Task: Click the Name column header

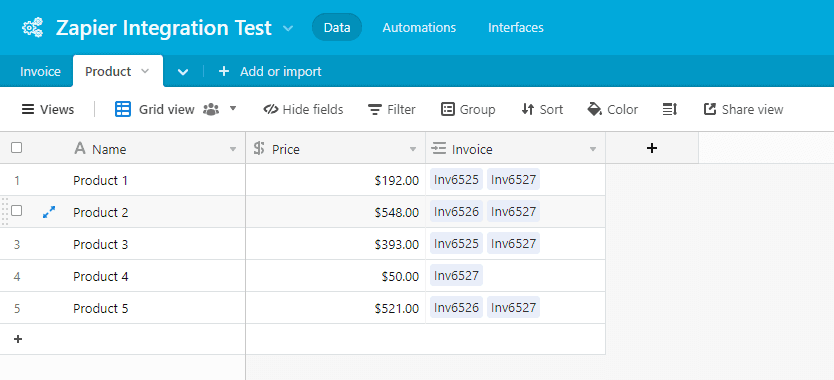Action: click(x=123, y=148)
